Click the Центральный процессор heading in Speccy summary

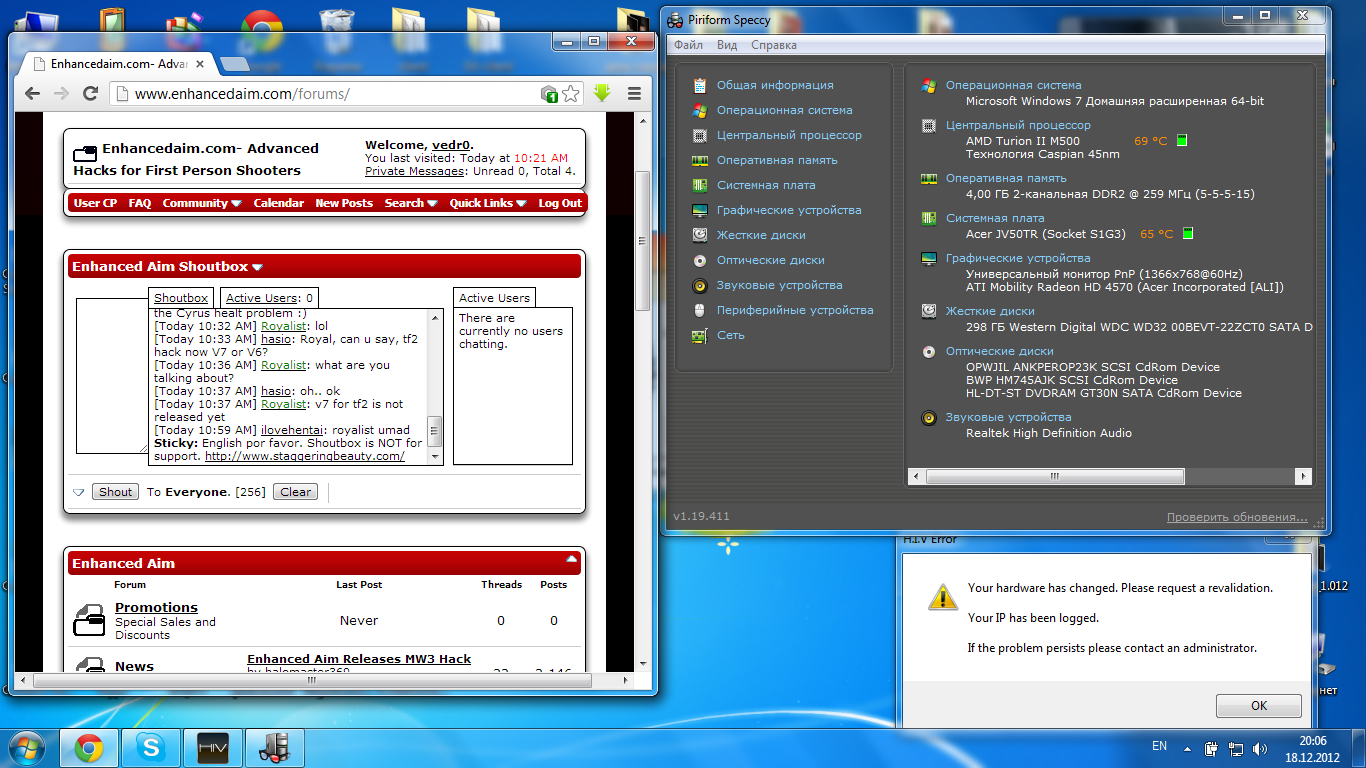(1018, 126)
